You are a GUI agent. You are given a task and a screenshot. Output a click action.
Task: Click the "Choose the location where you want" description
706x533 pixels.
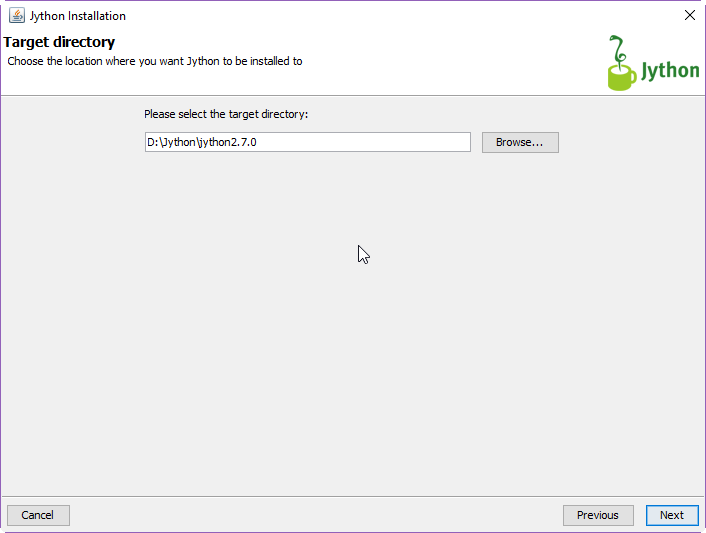tap(154, 61)
